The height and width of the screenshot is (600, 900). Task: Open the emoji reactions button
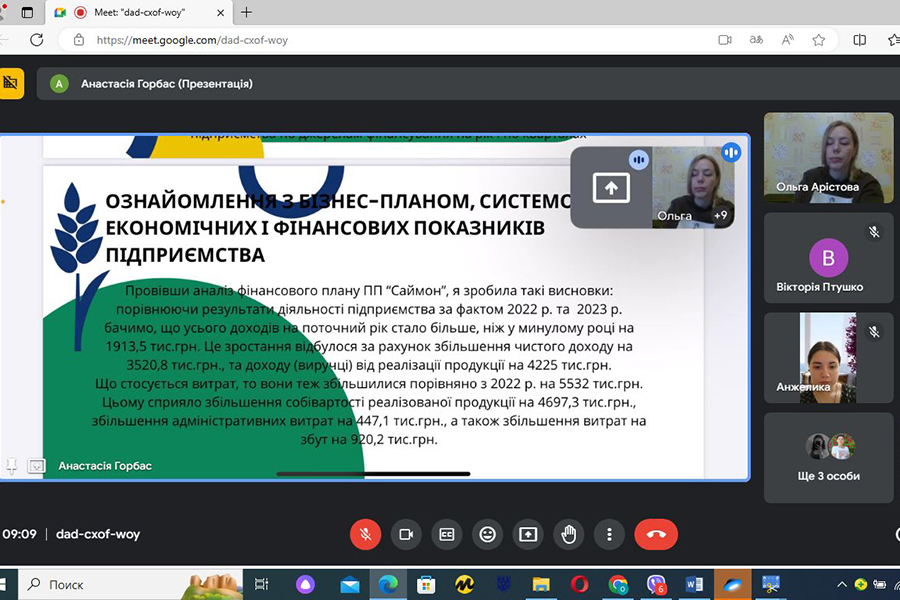click(x=487, y=535)
